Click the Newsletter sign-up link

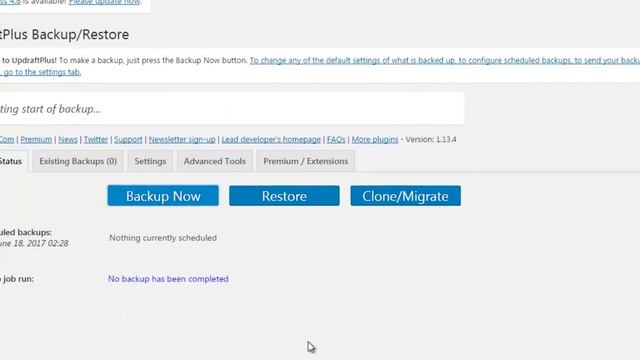[182, 140]
